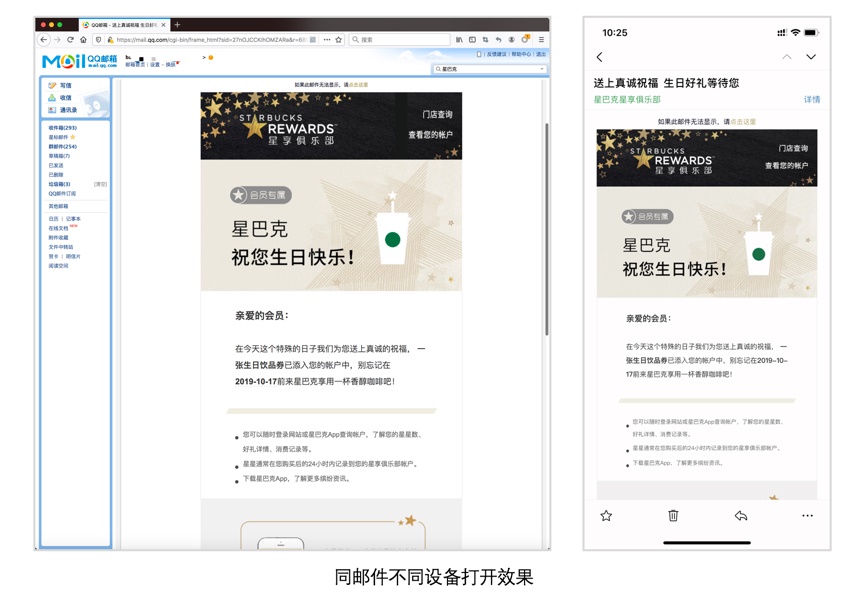The height and width of the screenshot is (597, 865).
Task: Show QR code icon in address bar
Action: 313,40
